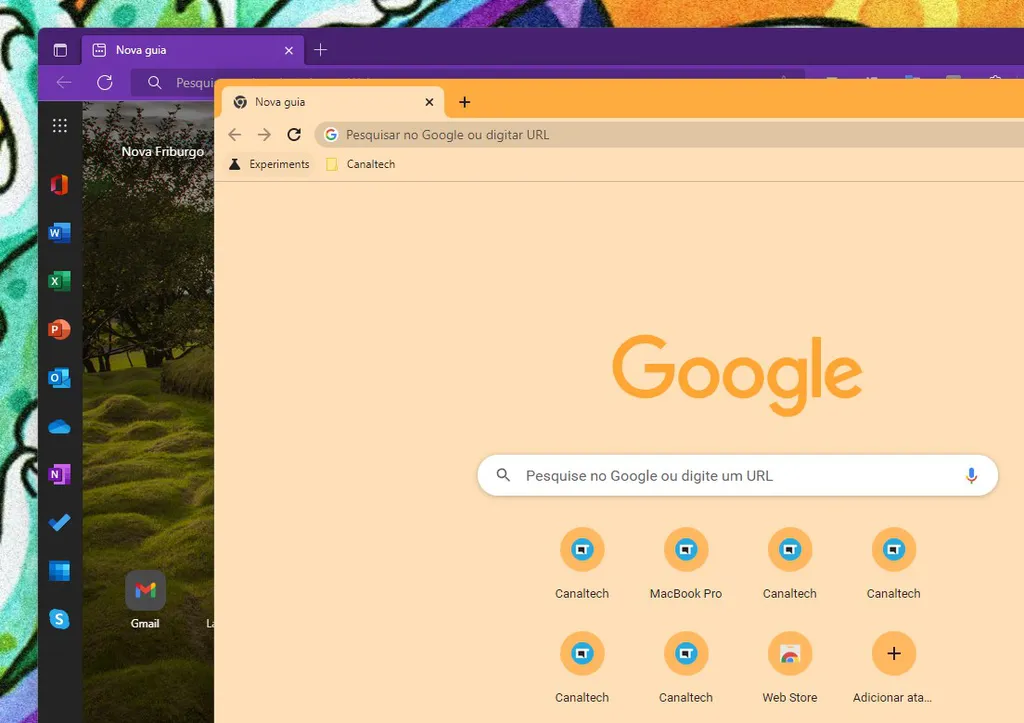Open Outlook from the sidebar
The image size is (1024, 723).
click(59, 378)
